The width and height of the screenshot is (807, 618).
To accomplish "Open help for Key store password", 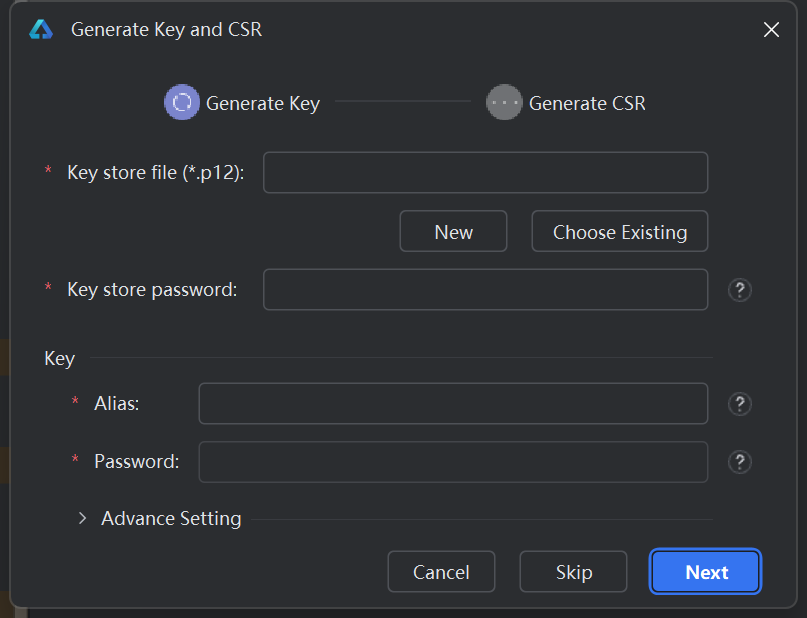I will (x=740, y=290).
